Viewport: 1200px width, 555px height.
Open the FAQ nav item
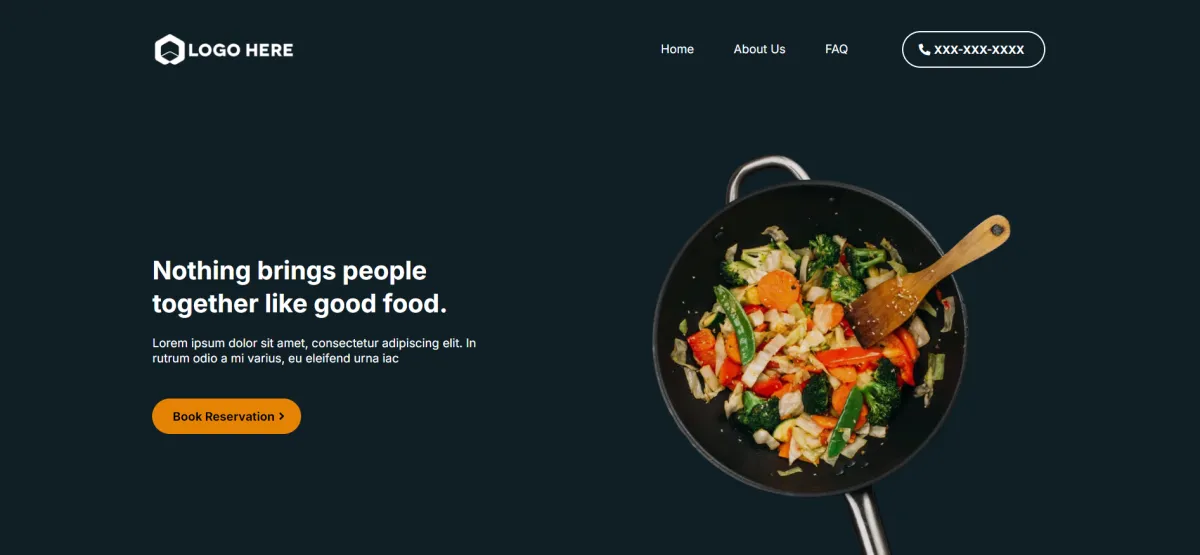[x=836, y=49]
